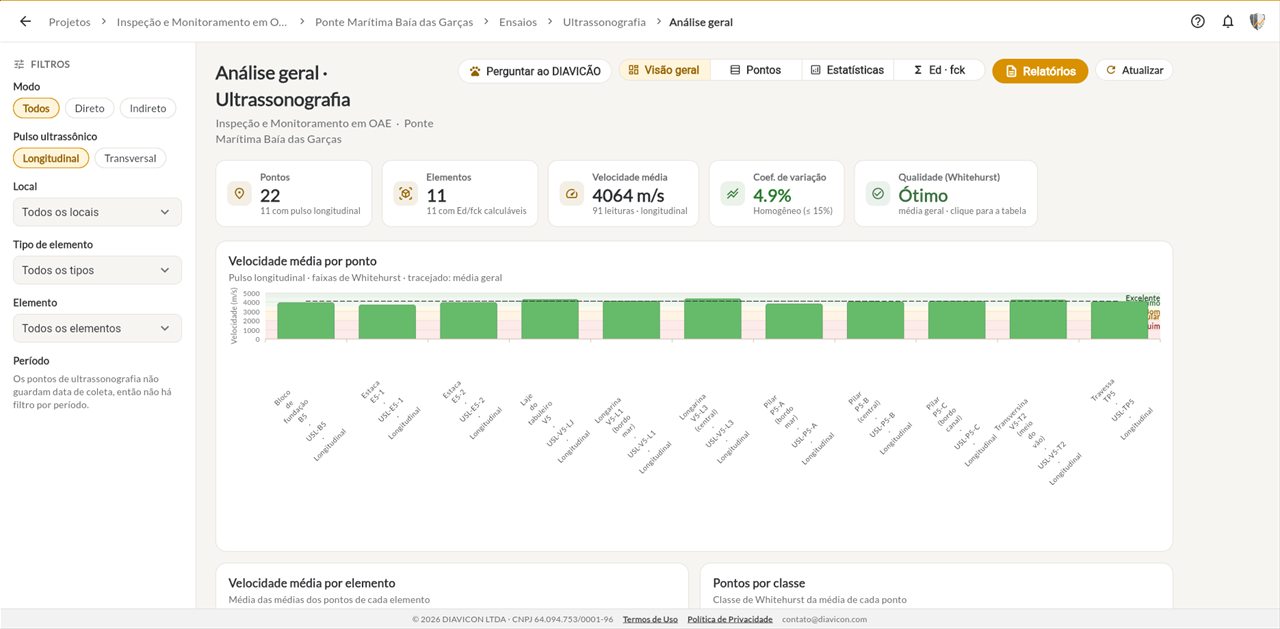Select Transversal pulse filter
Screen dimensions: 1280x629
(130, 158)
